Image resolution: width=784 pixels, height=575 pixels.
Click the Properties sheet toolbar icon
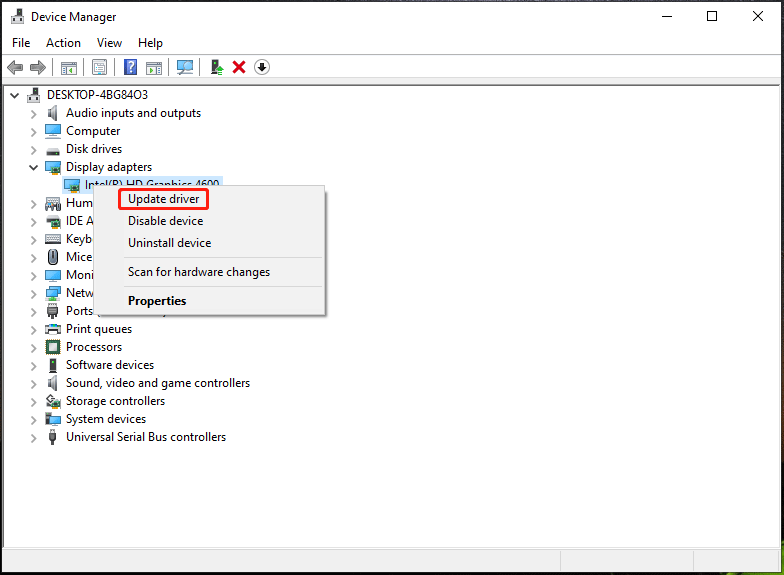point(99,67)
